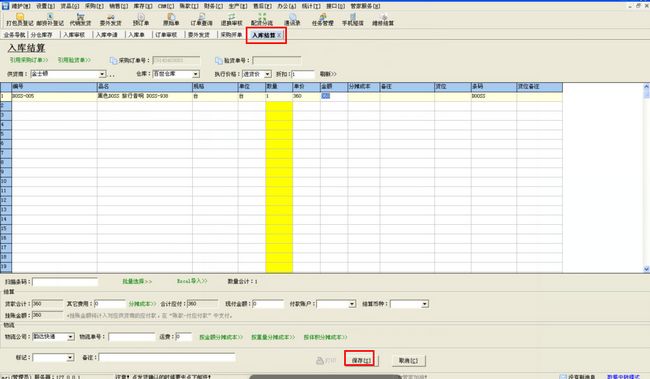Open the 管家服务 menu
The width and height of the screenshot is (650, 379).
pyautogui.click(x=365, y=6)
